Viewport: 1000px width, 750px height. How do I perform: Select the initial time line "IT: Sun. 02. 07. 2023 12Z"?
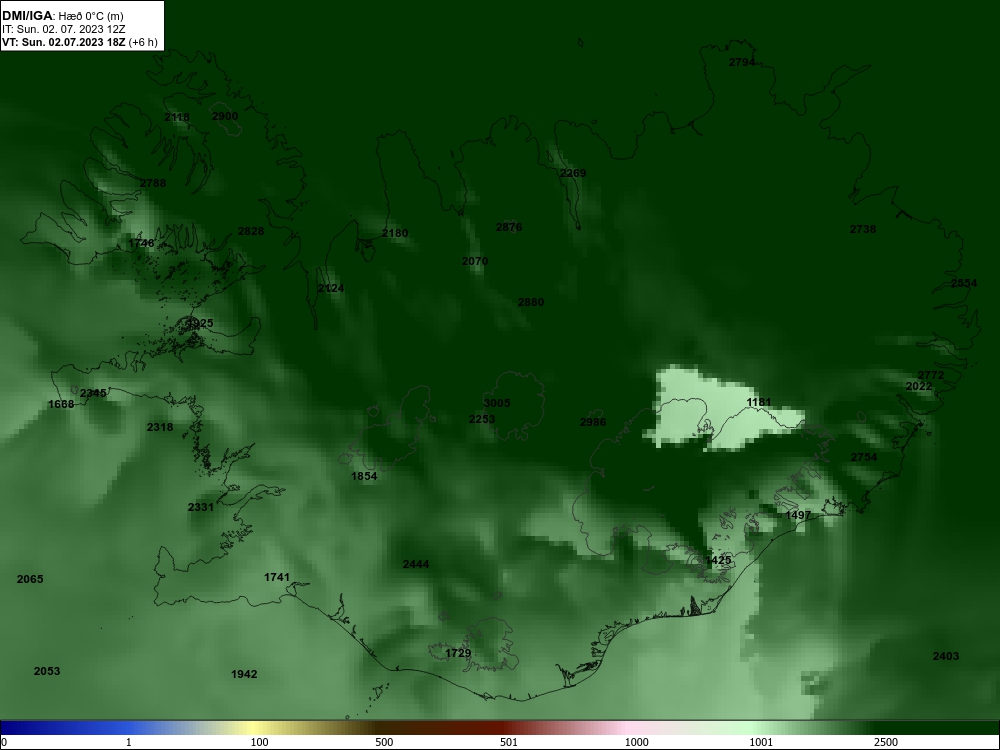coord(64,29)
